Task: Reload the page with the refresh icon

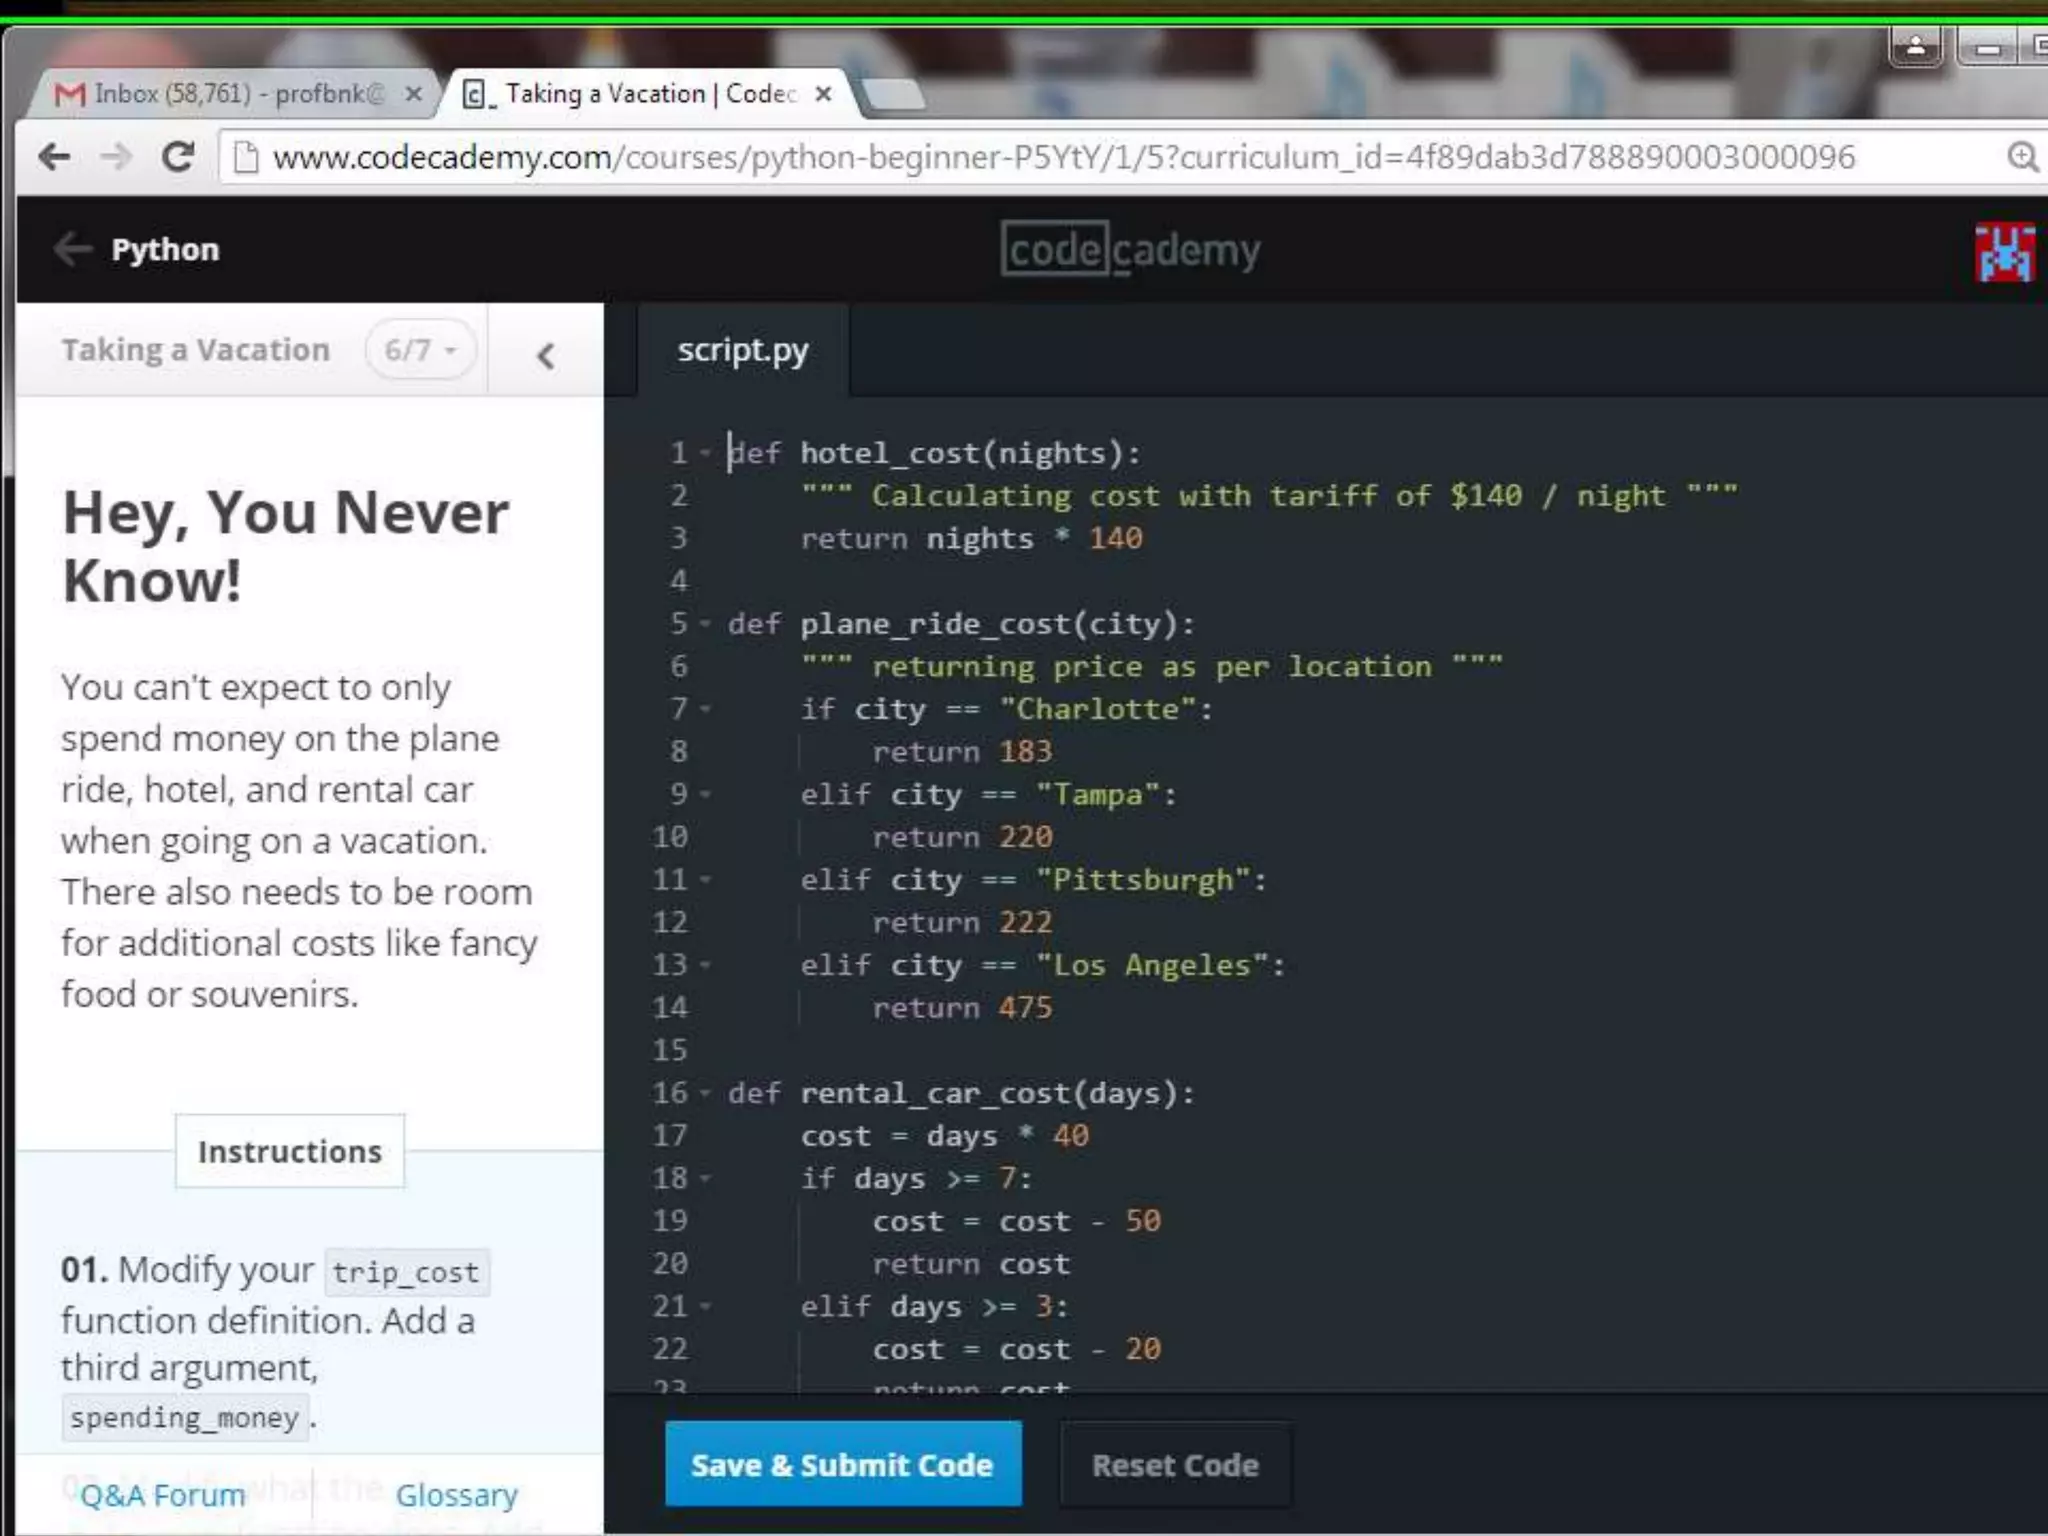Action: point(178,157)
